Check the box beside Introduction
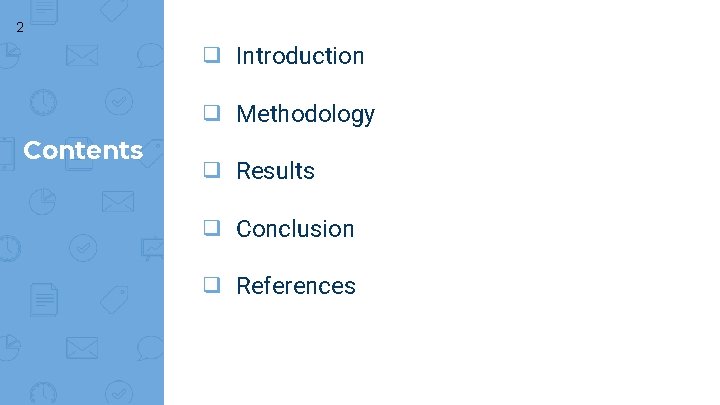Image resolution: width=720 pixels, height=405 pixels. click(213, 56)
